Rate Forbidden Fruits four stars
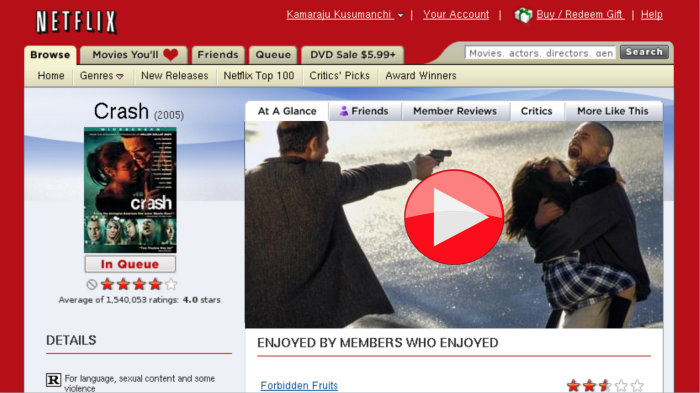Image resolution: width=700 pixels, height=393 pixels. click(621, 385)
